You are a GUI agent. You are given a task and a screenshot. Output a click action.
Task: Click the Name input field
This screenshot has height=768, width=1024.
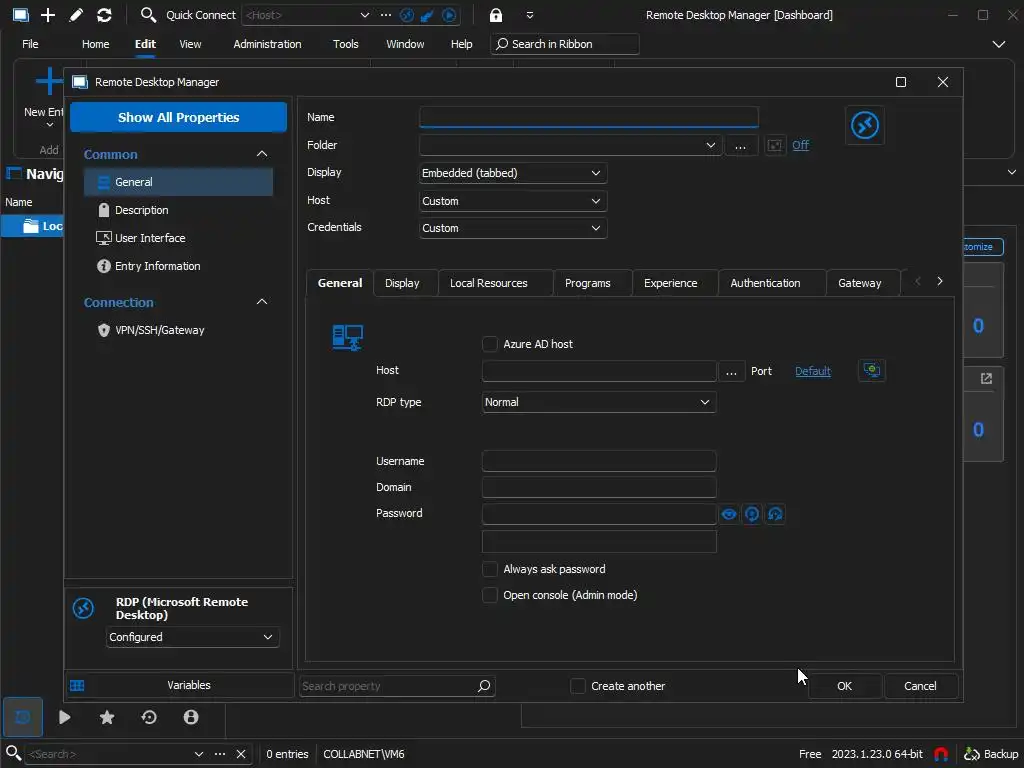588,117
